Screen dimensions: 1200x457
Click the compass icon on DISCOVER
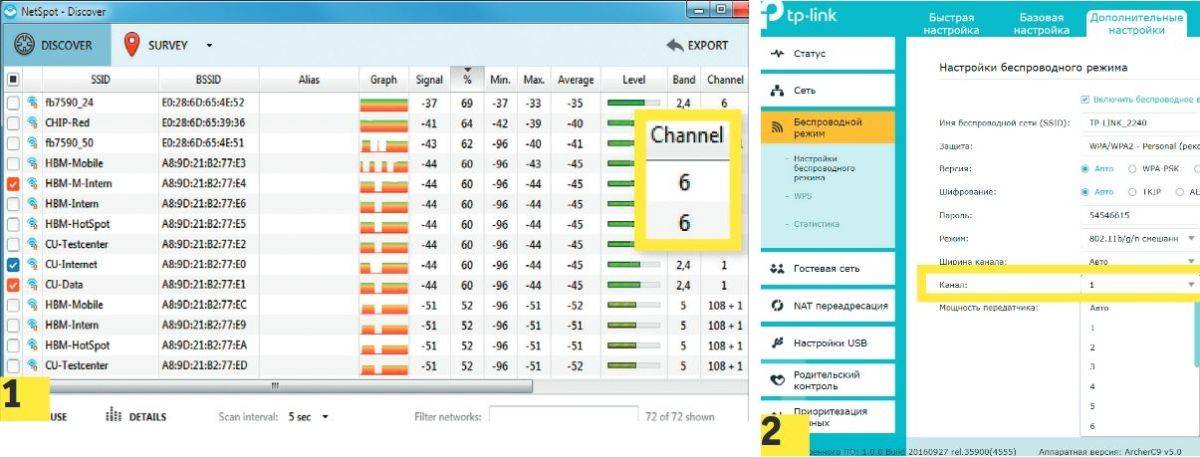coord(24,45)
